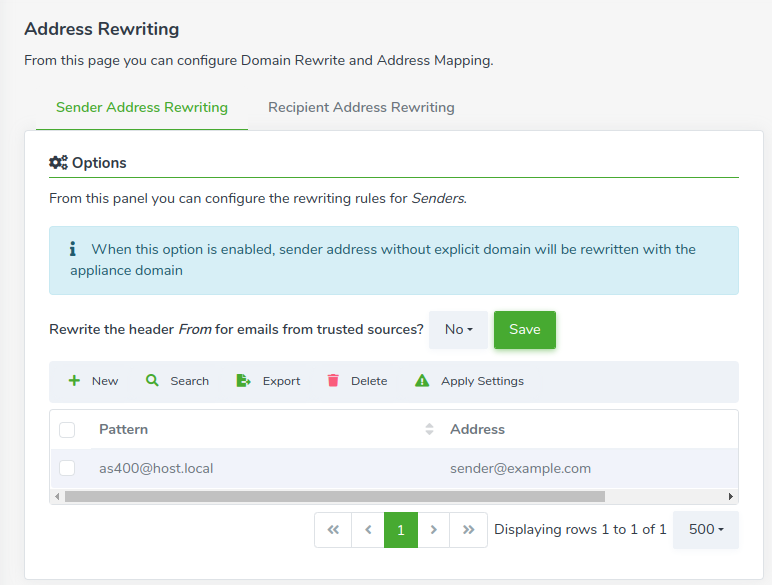Click the Displaying rows 1 to 1 of 1 text
The width and height of the screenshot is (772, 585).
pyautogui.click(x=580, y=529)
